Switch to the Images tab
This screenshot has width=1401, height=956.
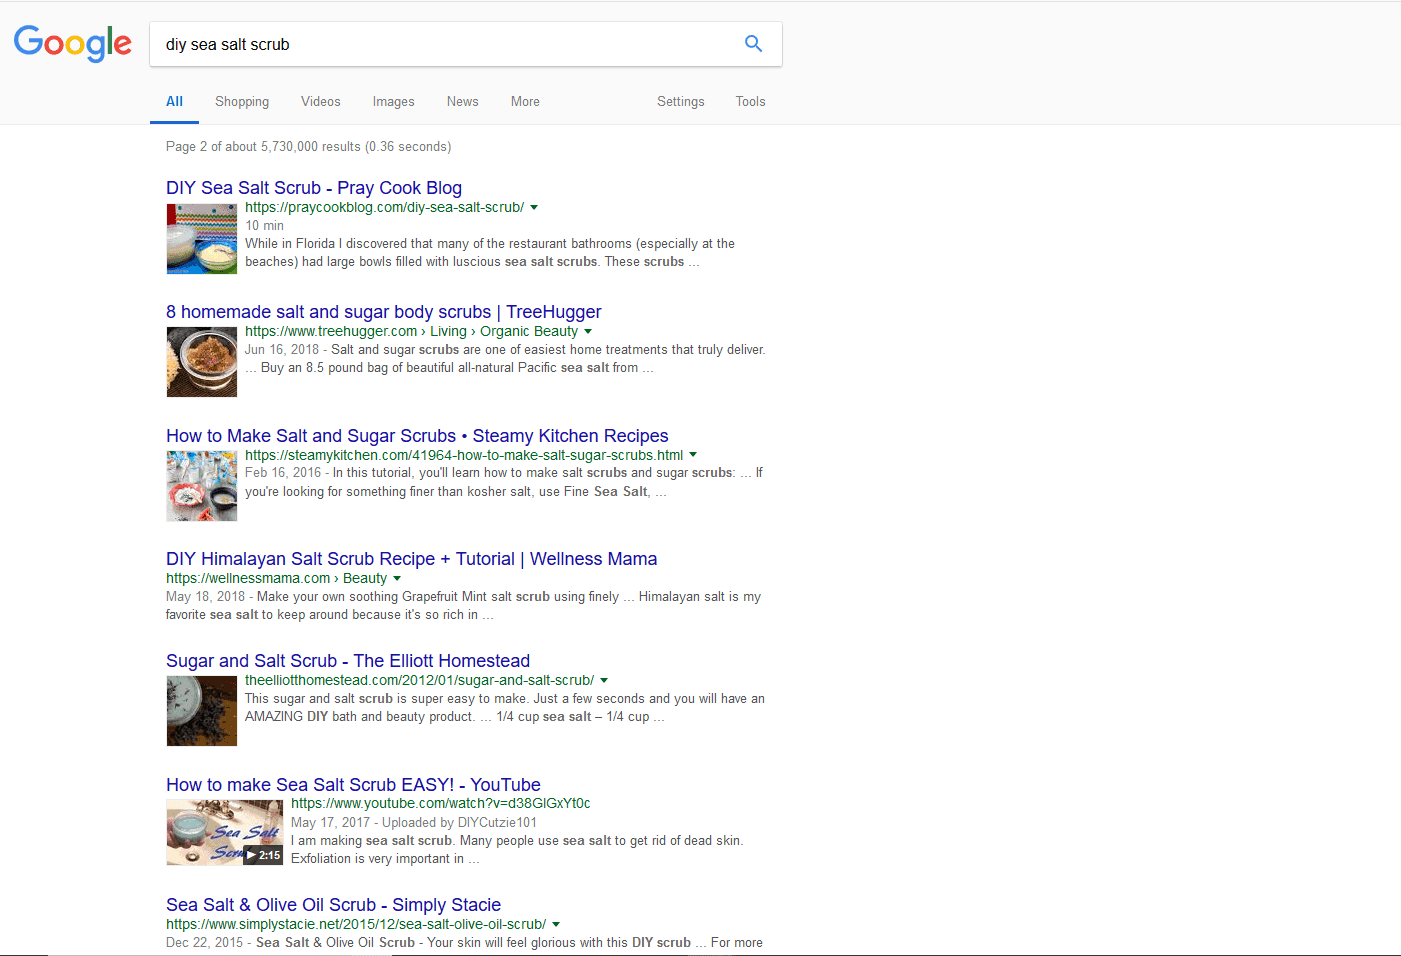click(393, 102)
